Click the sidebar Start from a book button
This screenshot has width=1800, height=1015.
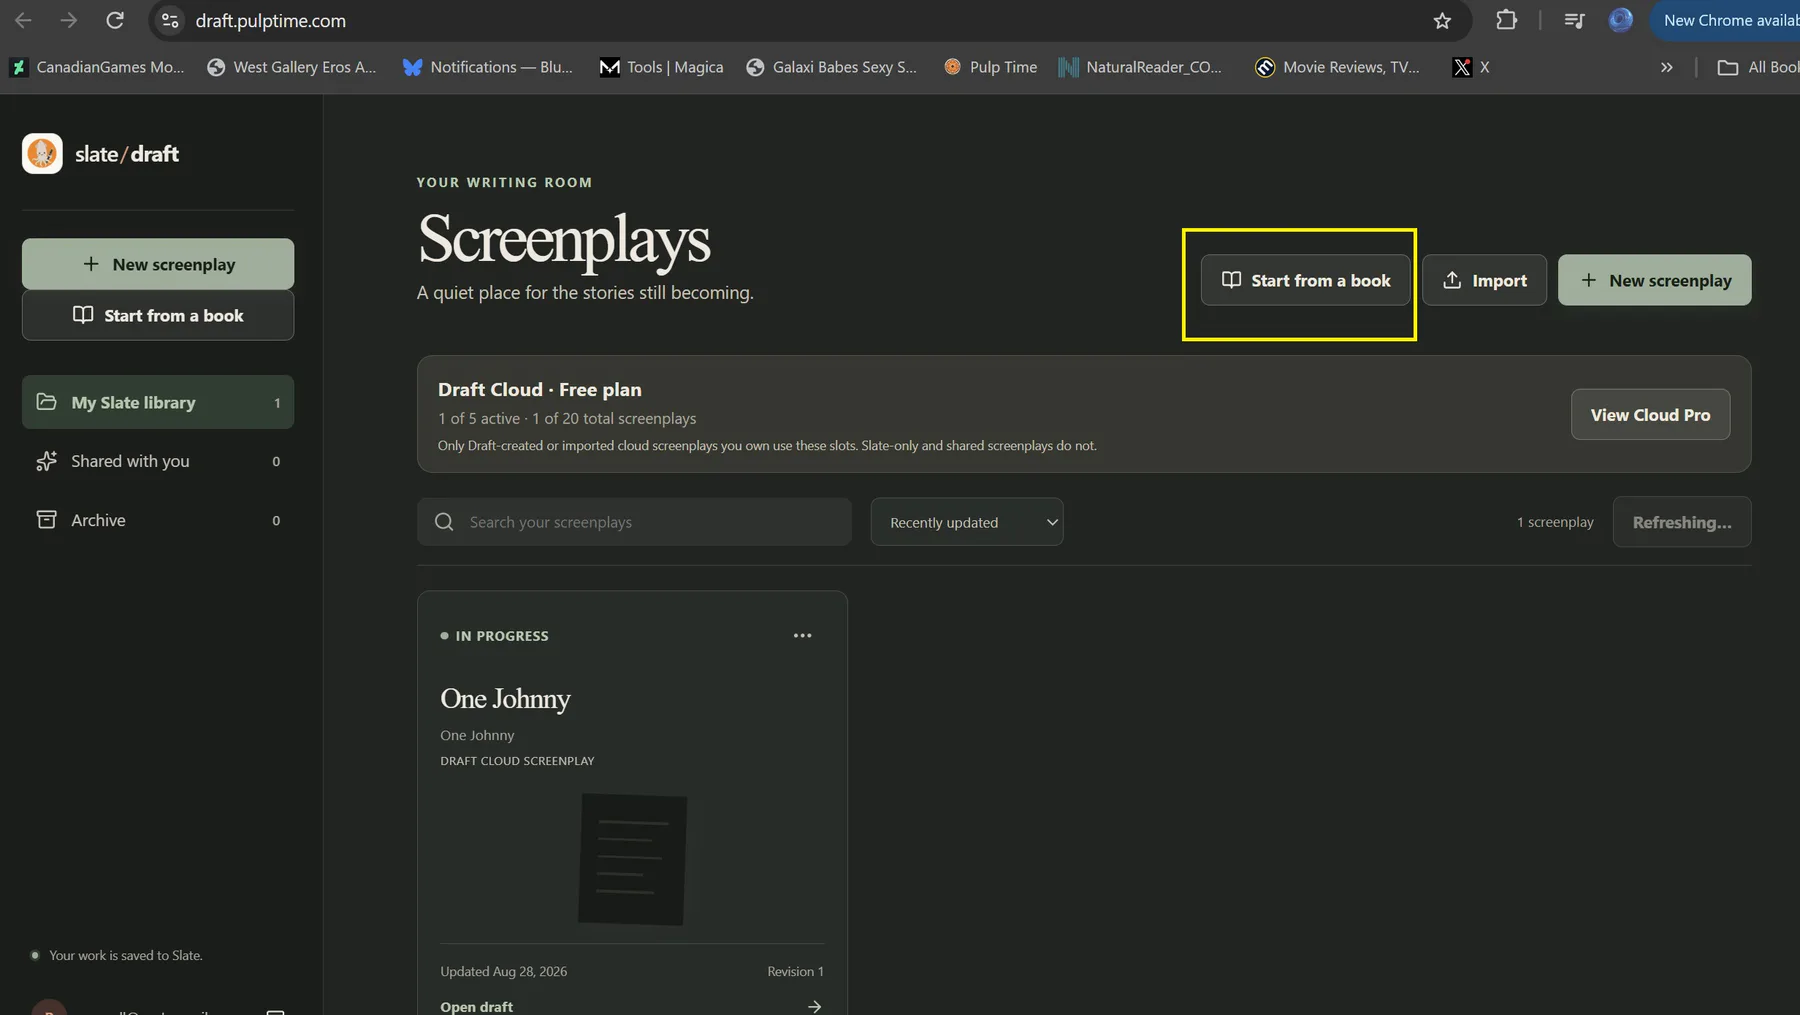[158, 315]
